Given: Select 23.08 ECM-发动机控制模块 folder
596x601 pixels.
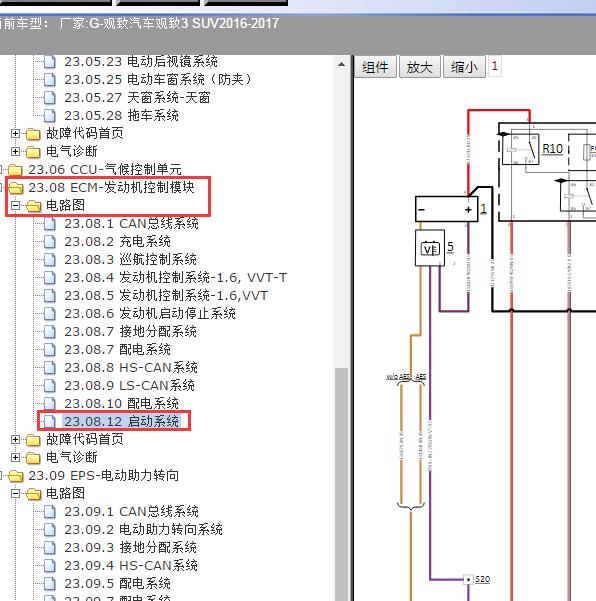Looking at the screenshot, I should pos(111,187).
